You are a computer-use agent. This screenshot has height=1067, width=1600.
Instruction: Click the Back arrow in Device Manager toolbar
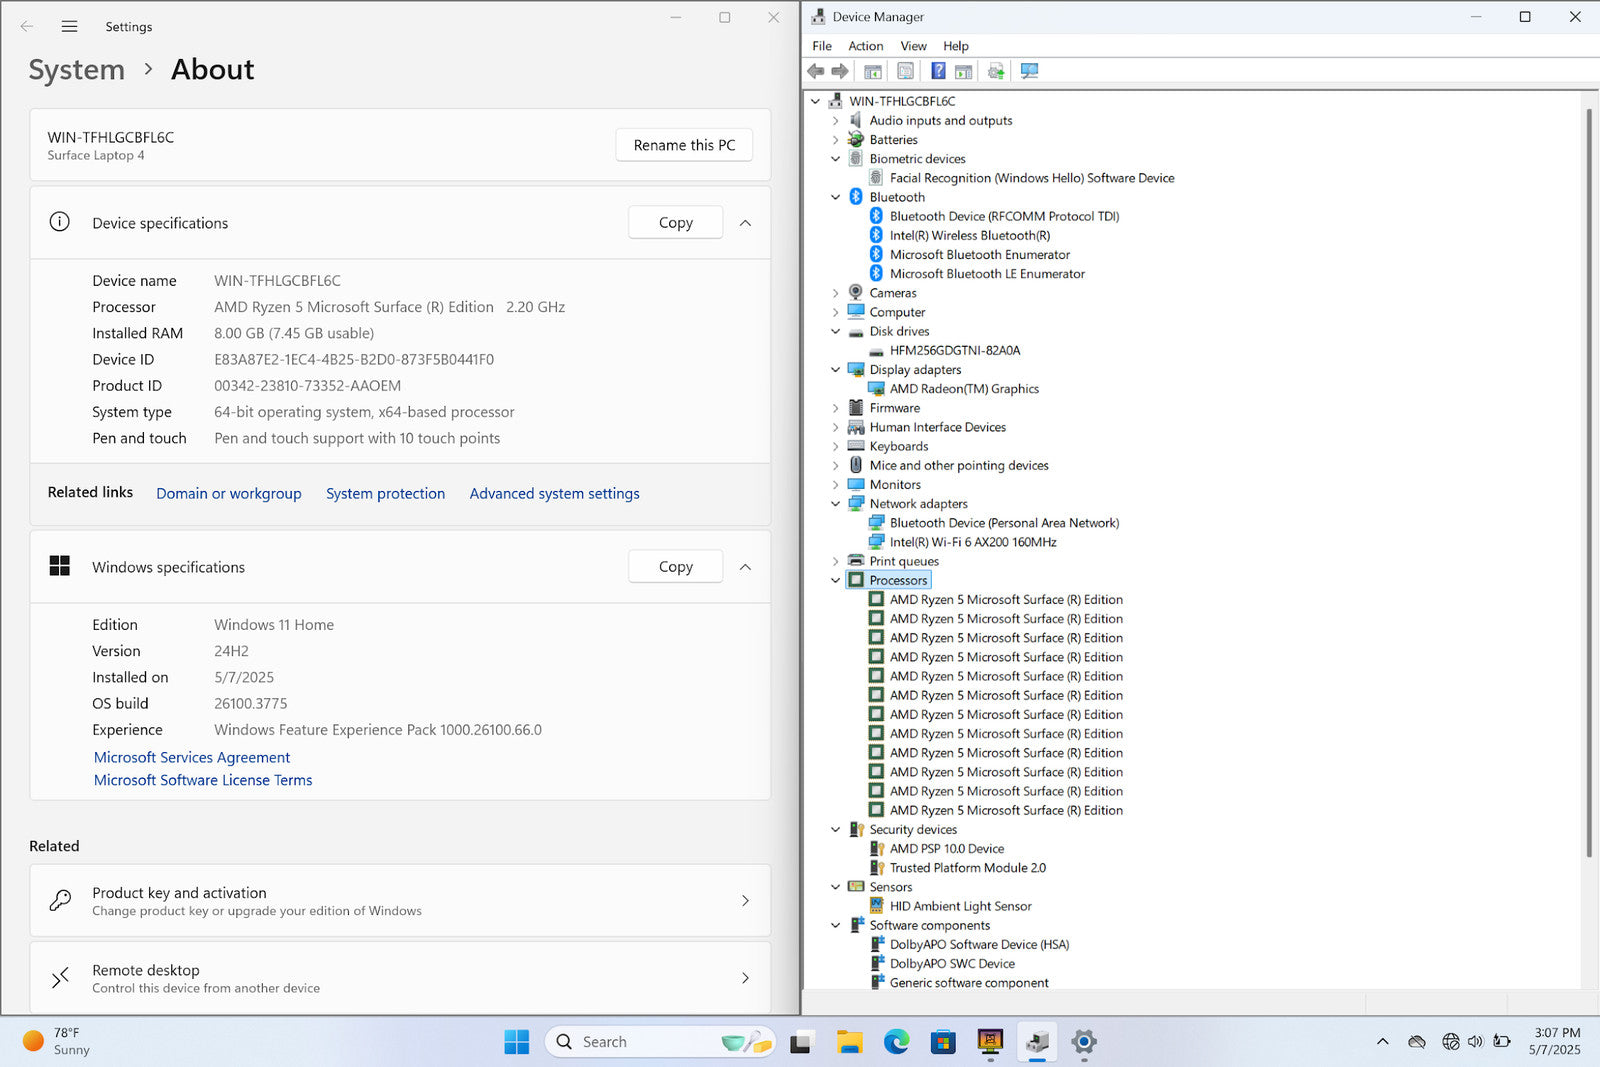pyautogui.click(x=816, y=71)
